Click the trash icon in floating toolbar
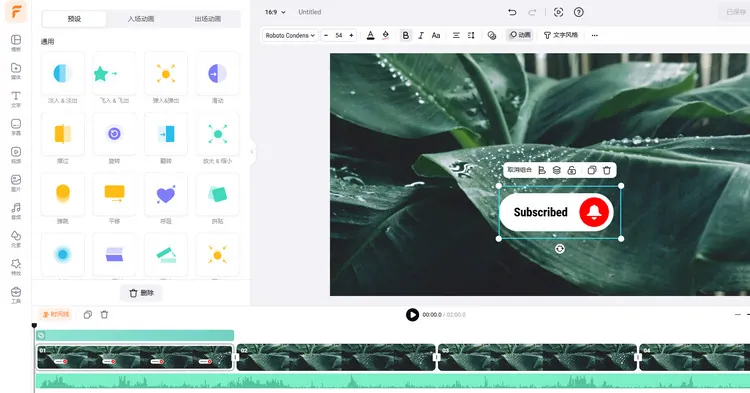The height and width of the screenshot is (393, 750). tap(607, 170)
